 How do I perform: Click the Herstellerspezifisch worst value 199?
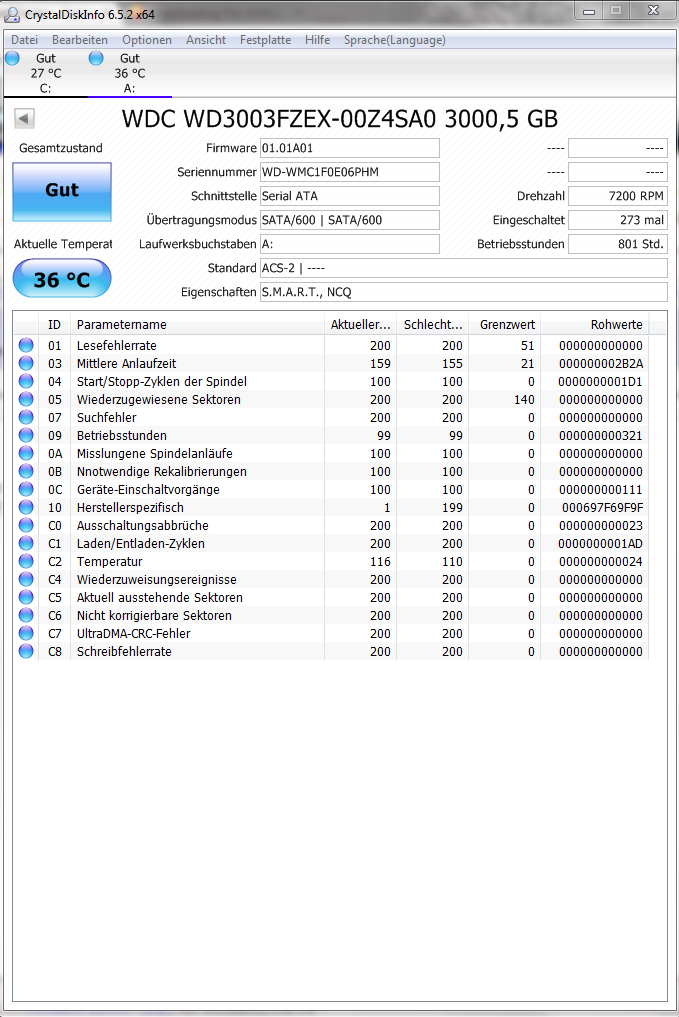click(453, 507)
